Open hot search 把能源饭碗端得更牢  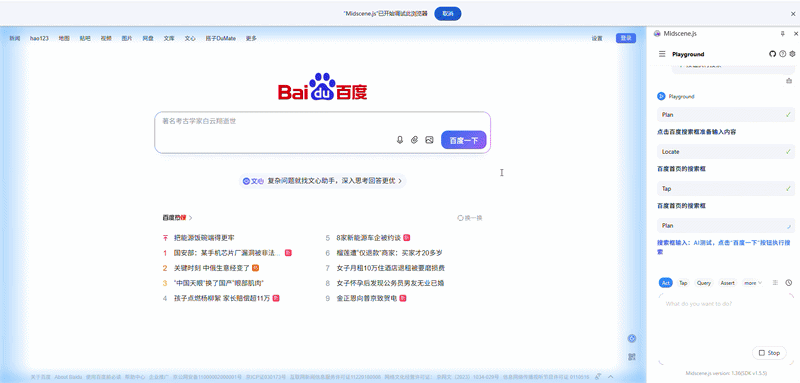(x=204, y=238)
